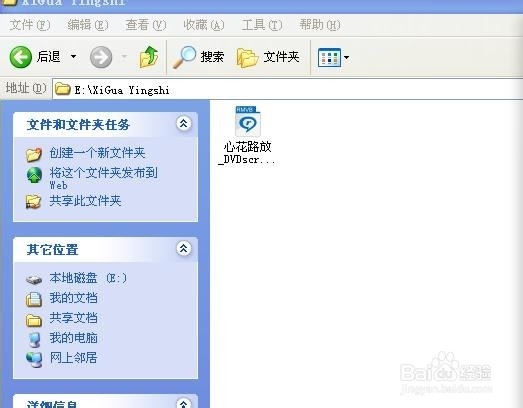The height and width of the screenshot is (408, 523).
Task: Click the 详细信息 panel title
Action: 52,404
